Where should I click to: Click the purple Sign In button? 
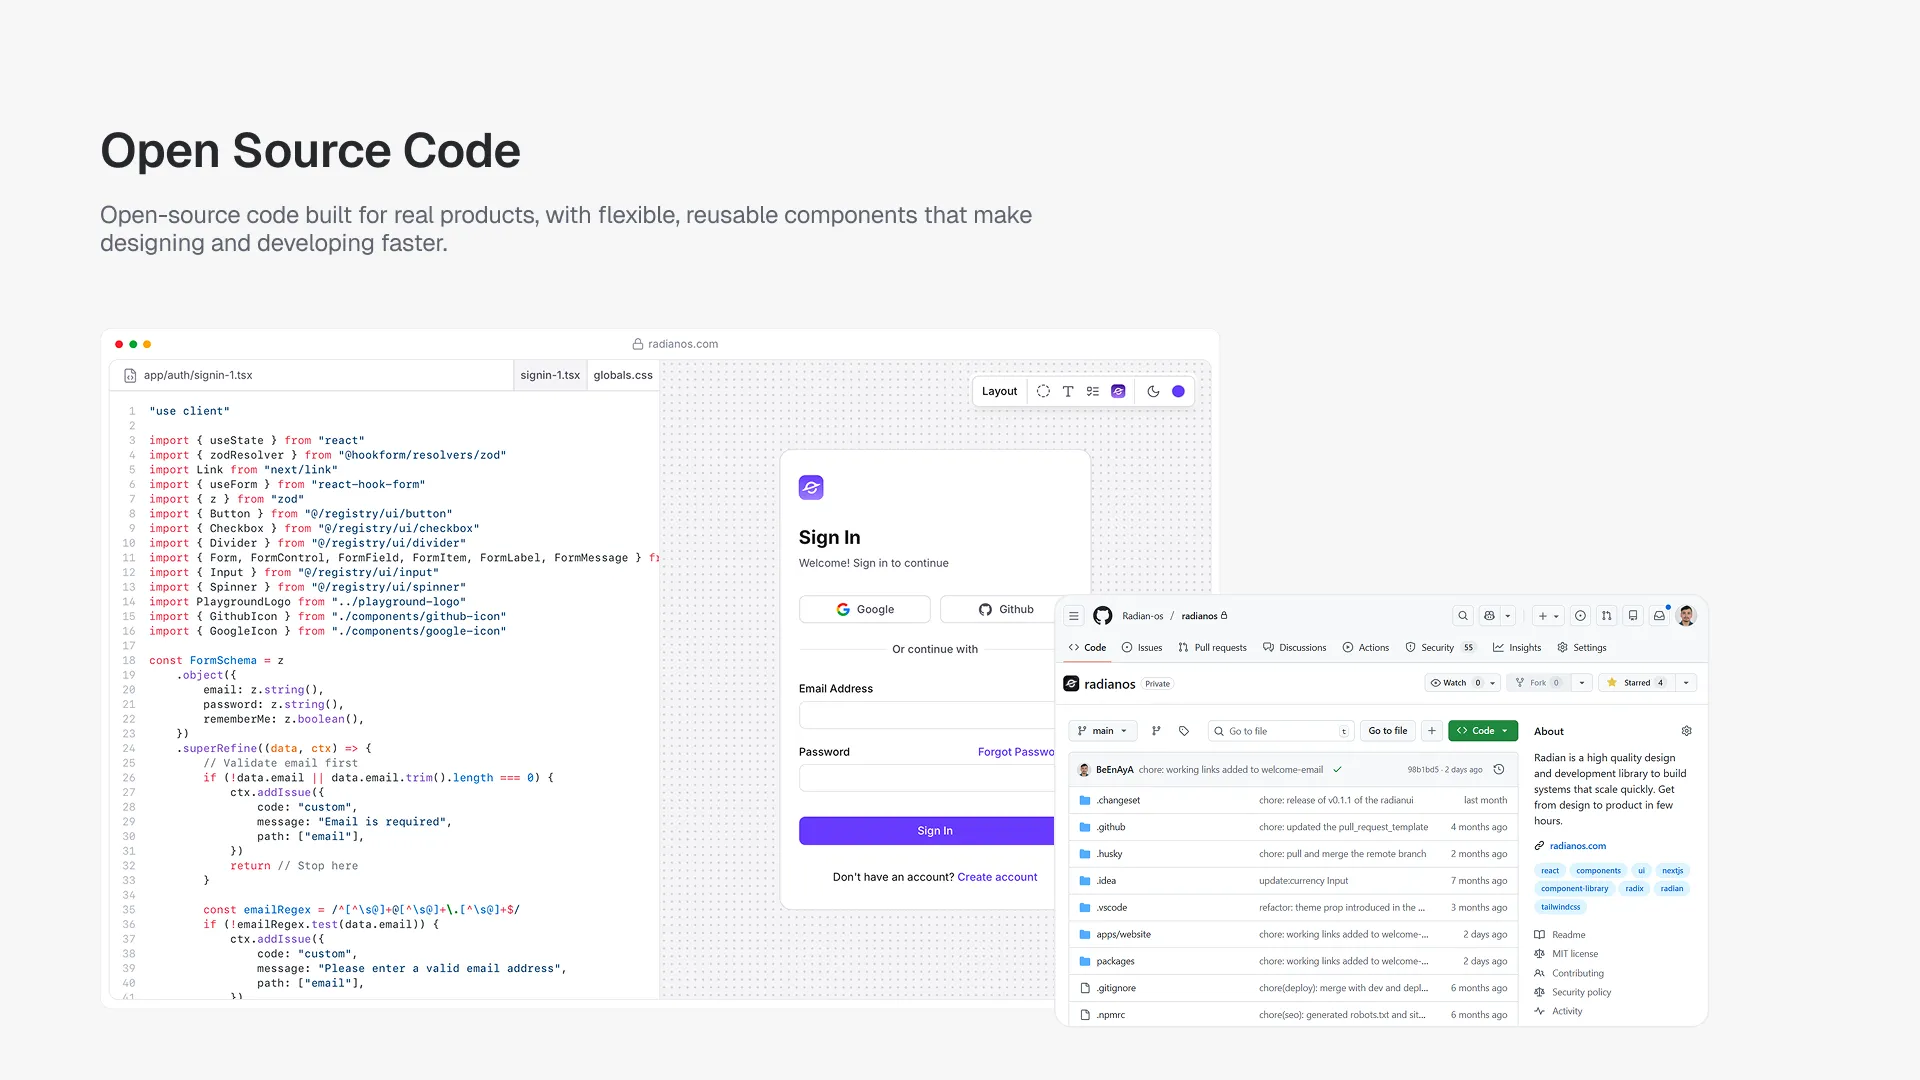(x=927, y=831)
